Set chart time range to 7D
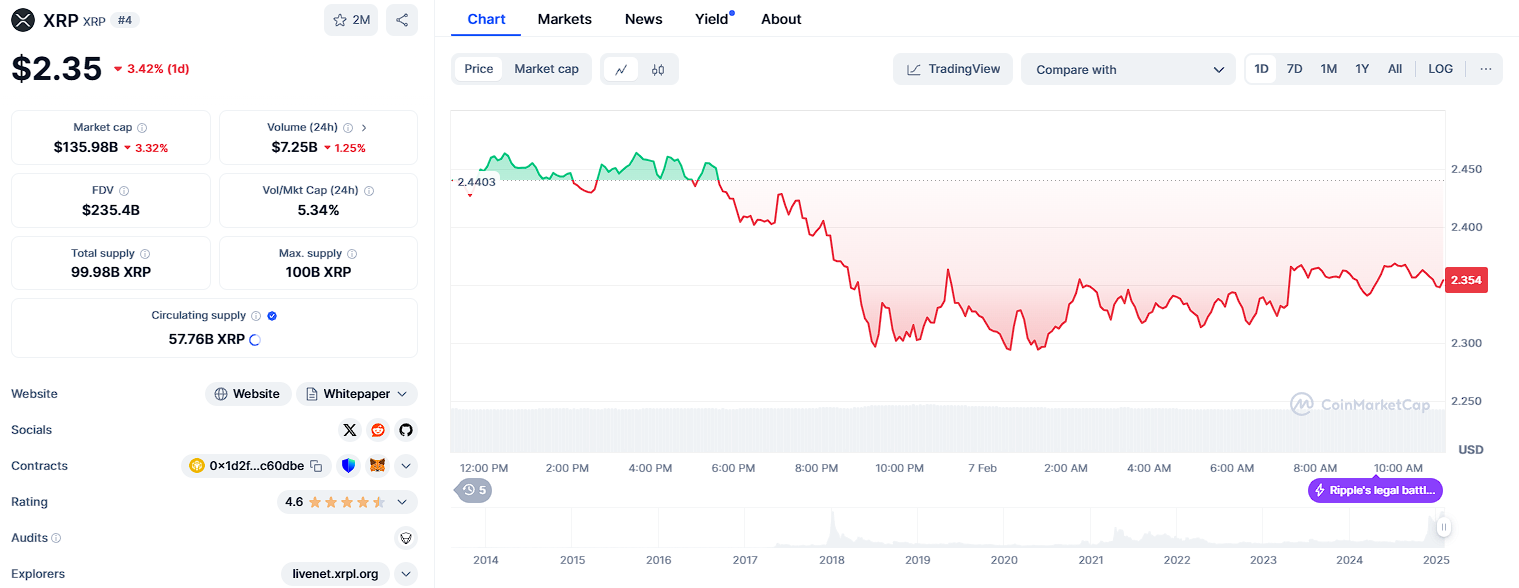This screenshot has width=1519, height=588. pyautogui.click(x=1294, y=69)
